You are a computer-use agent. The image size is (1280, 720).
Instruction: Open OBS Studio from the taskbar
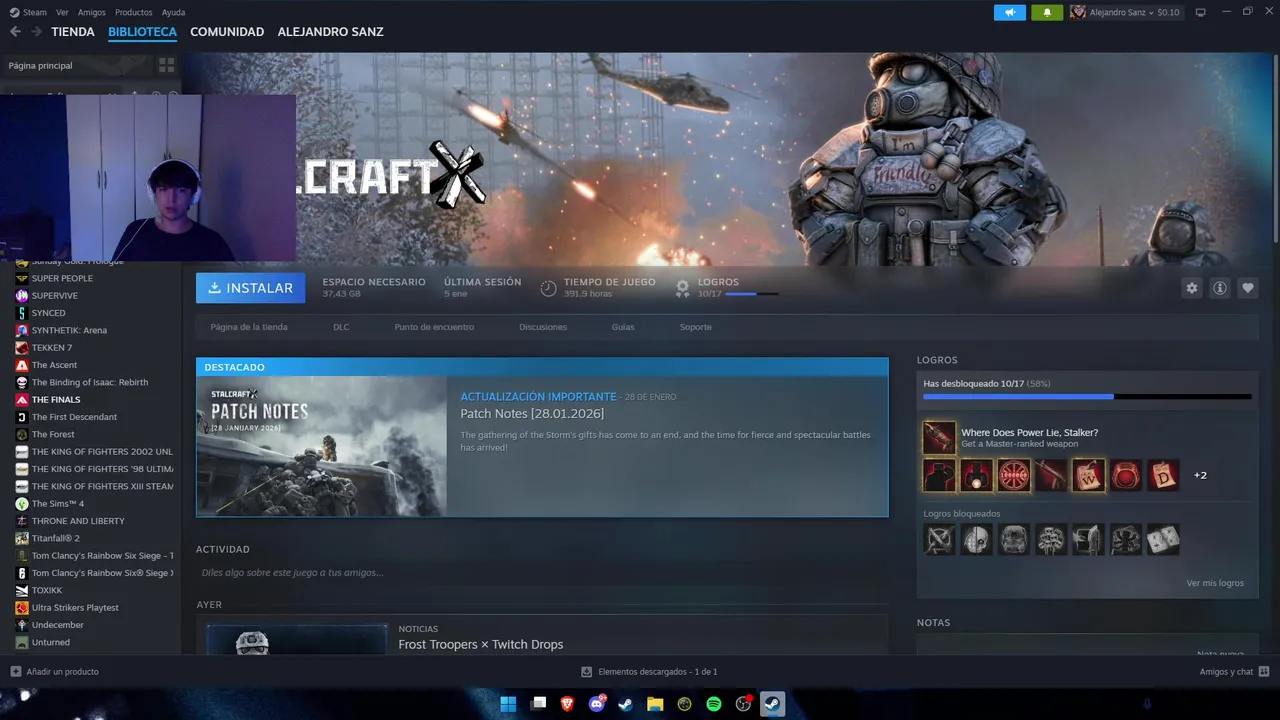[743, 704]
